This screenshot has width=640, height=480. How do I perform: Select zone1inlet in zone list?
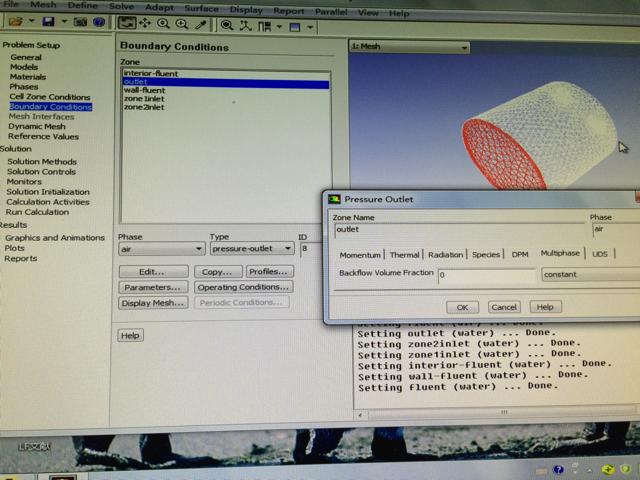[226, 99]
